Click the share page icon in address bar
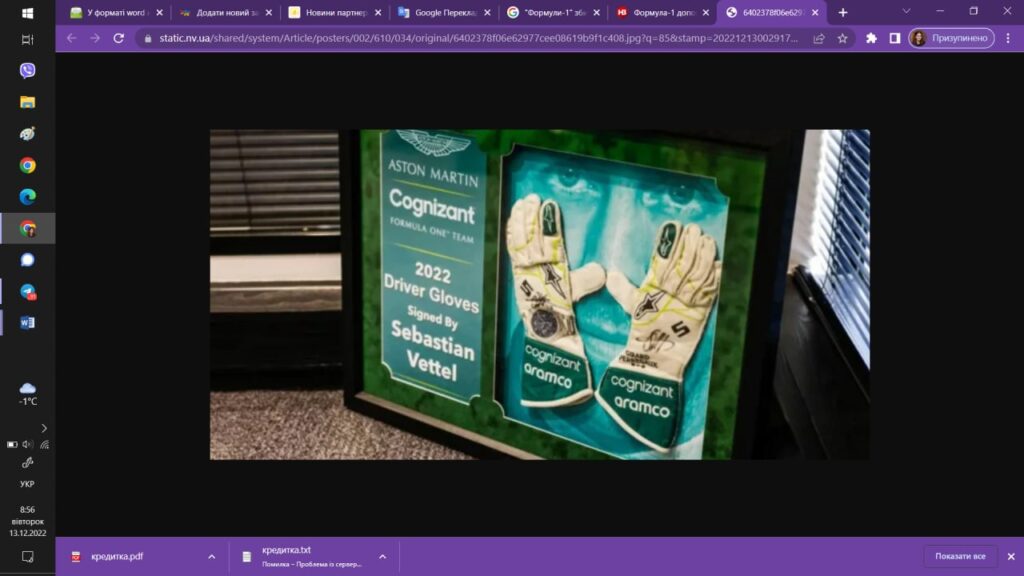 coord(819,38)
